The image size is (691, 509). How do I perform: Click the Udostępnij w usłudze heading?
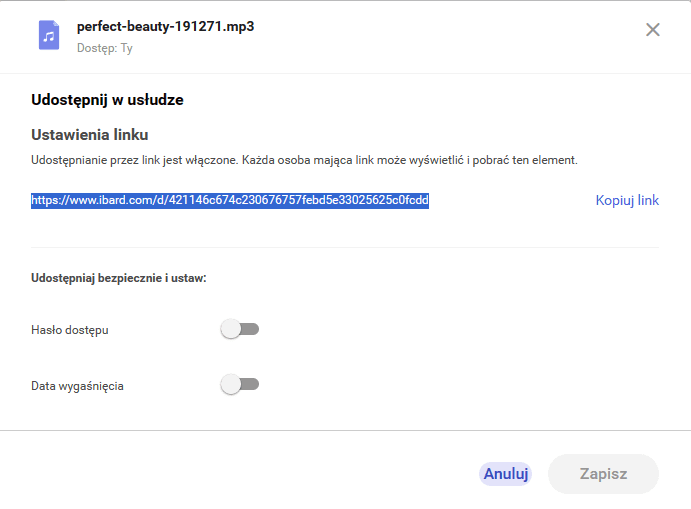(107, 99)
